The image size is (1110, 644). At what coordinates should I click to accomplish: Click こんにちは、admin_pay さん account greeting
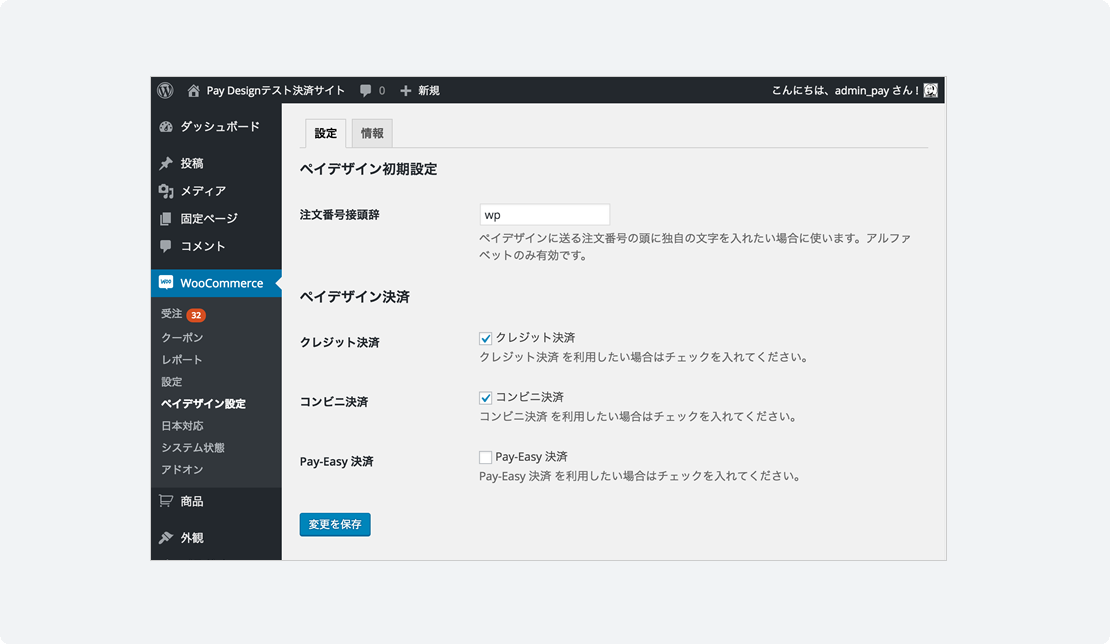point(845,91)
